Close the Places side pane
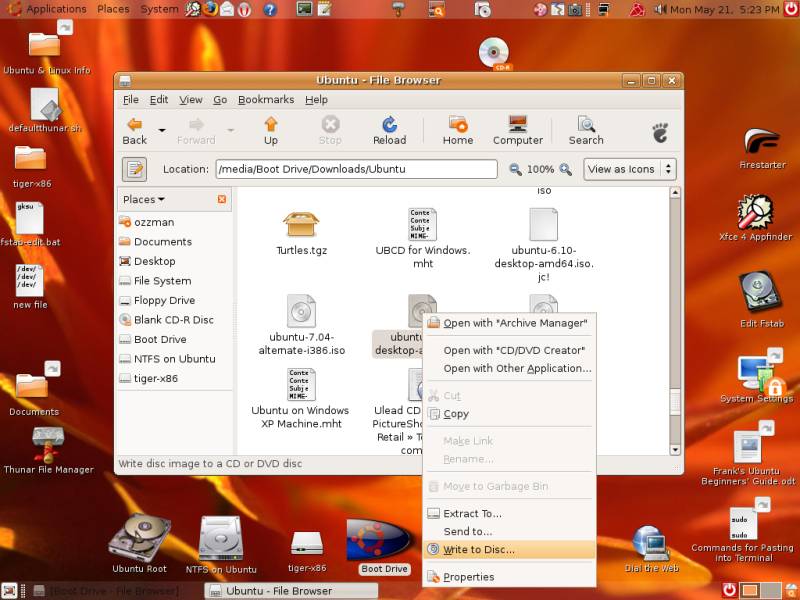Screen dimensions: 800x600 click(222, 199)
